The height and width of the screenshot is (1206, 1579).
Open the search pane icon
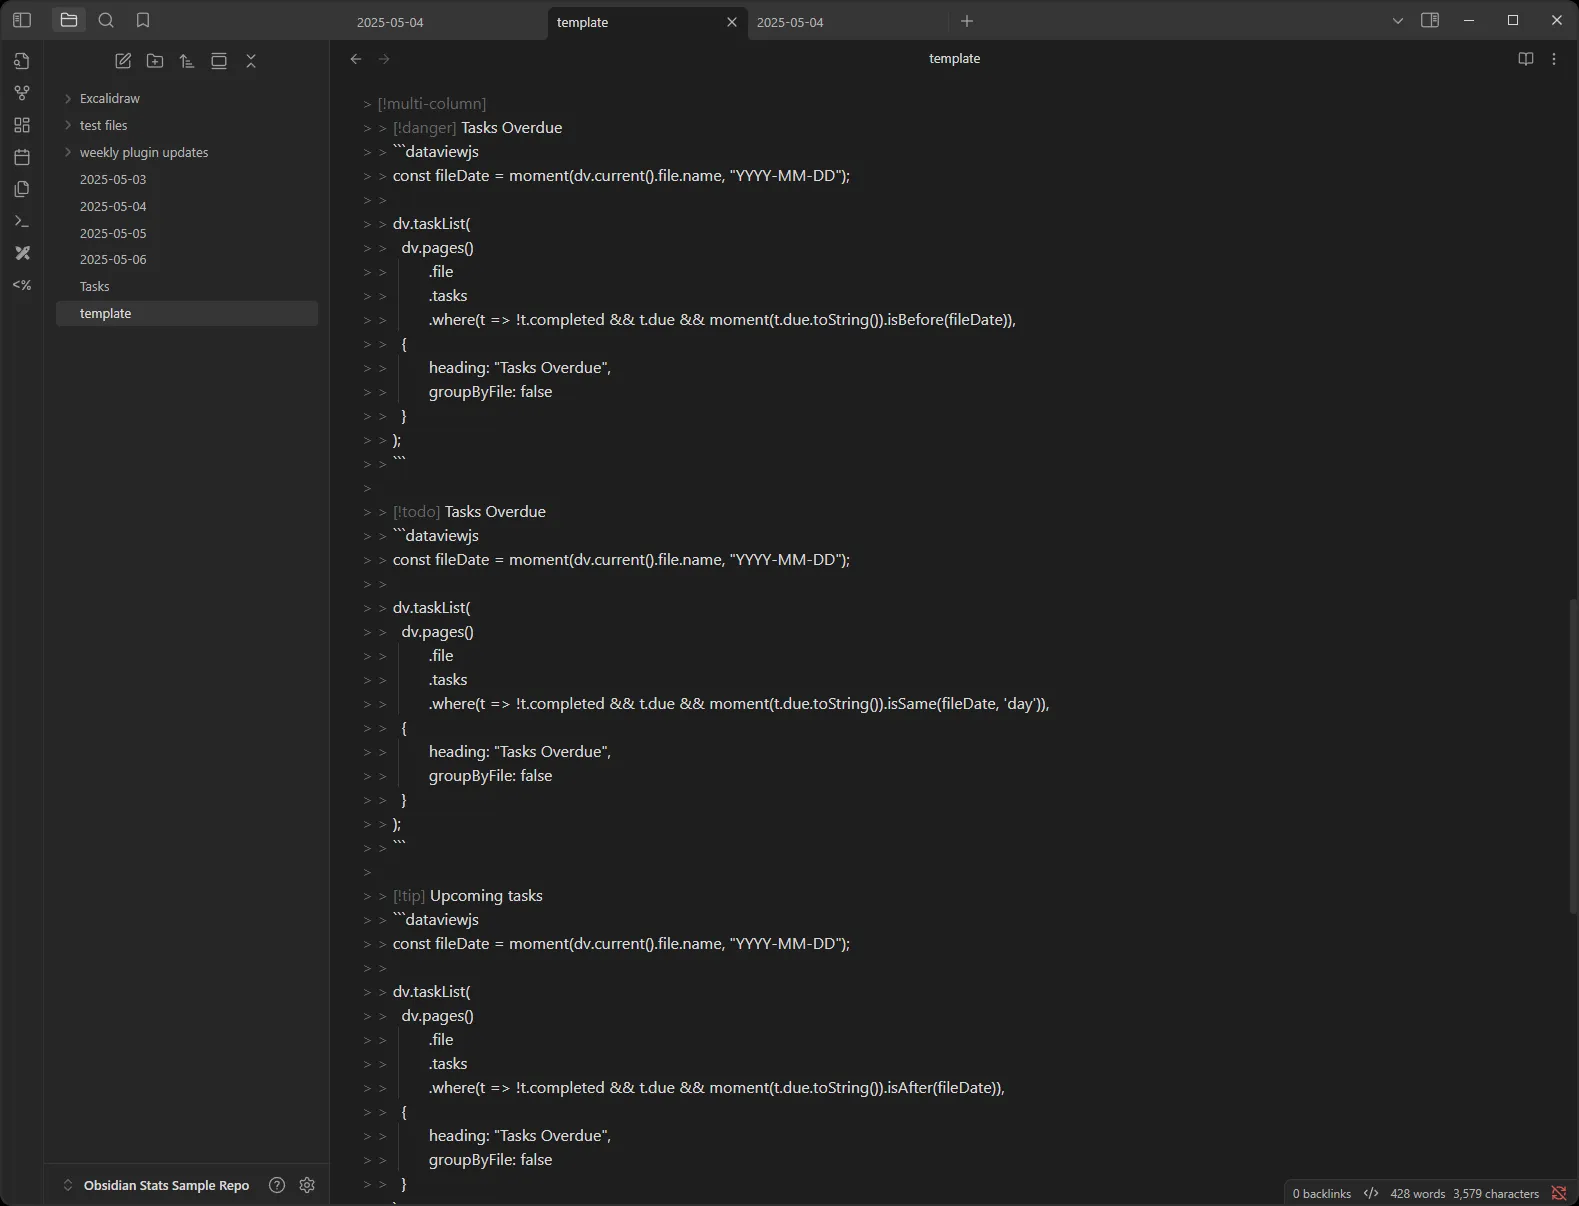click(106, 20)
